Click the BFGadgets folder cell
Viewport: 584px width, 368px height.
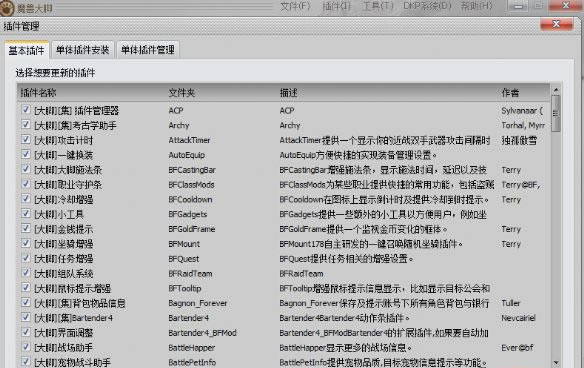188,215
